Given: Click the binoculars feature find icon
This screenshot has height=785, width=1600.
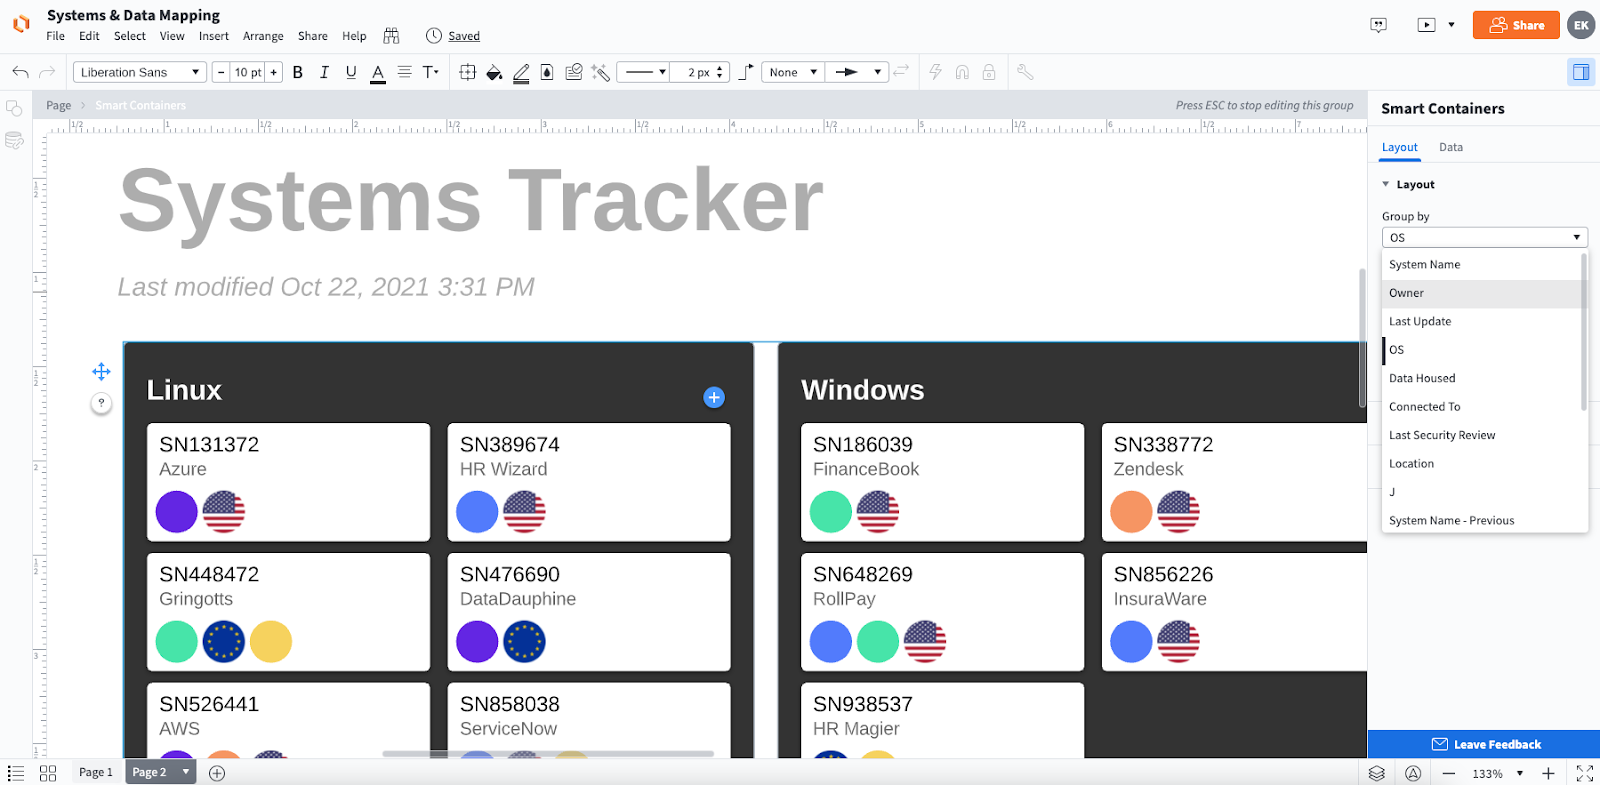Looking at the screenshot, I should pos(391,36).
